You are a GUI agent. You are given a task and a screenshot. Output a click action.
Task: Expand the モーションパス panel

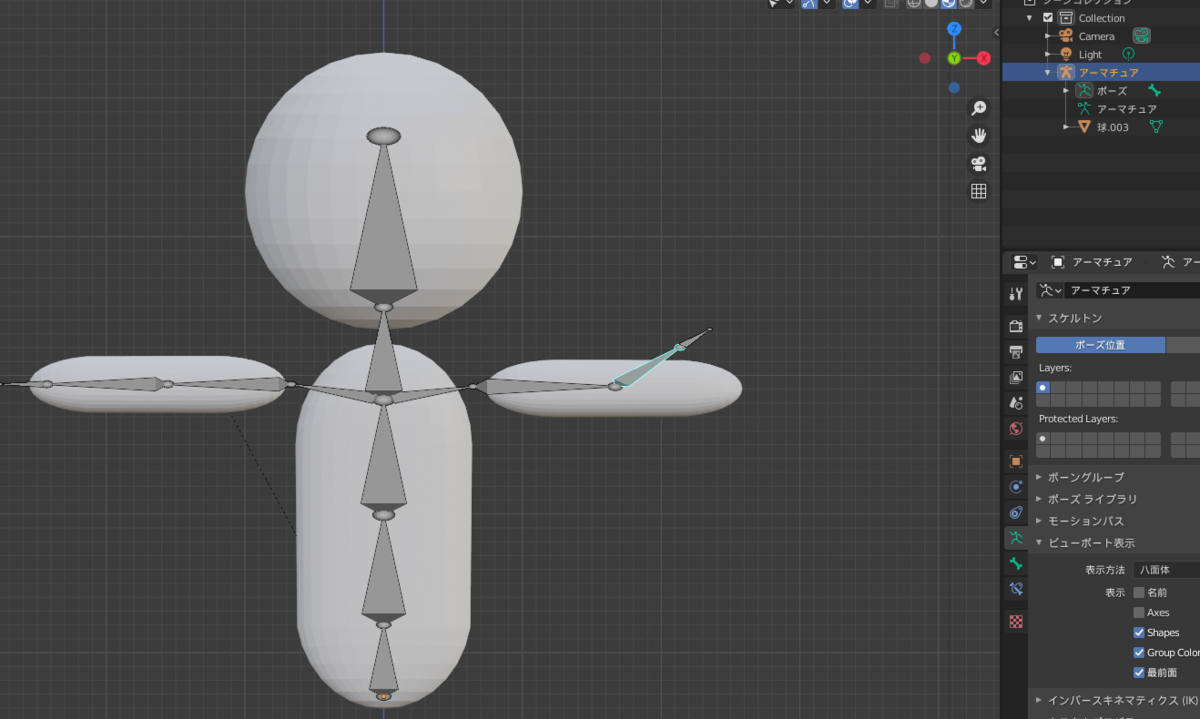tap(1039, 521)
